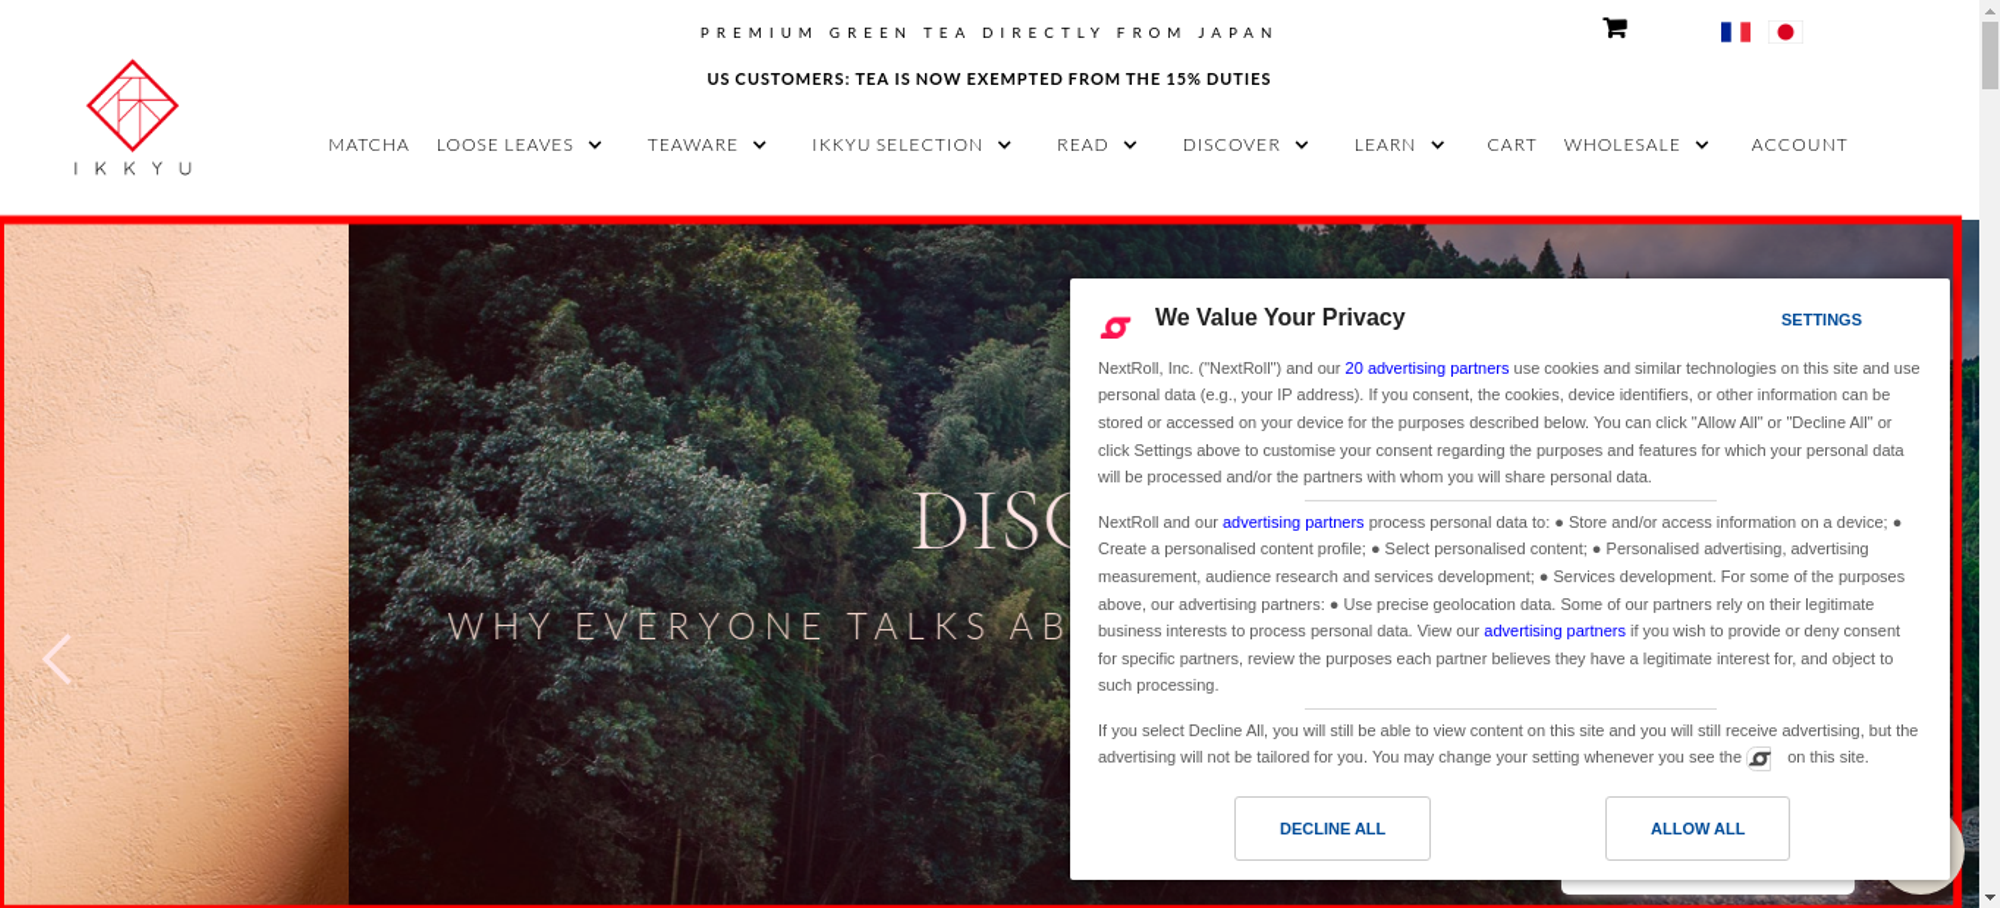Expand the Discover menu chevron

point(1302,145)
